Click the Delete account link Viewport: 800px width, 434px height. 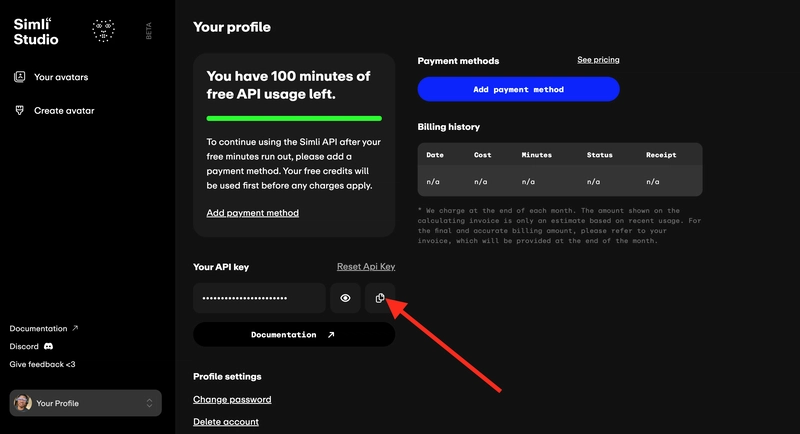[226, 422]
